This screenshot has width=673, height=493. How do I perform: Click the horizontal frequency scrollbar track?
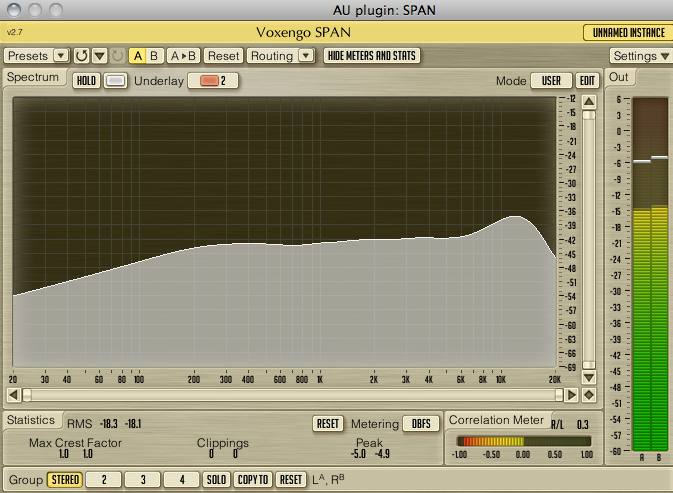293,395
